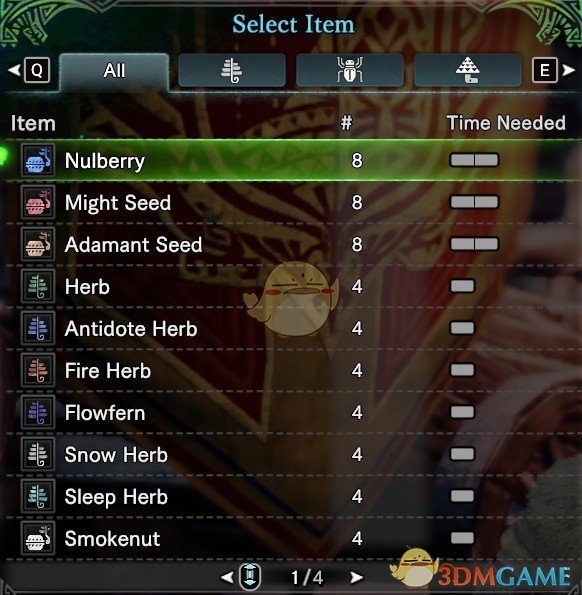Open the insect category tab
The image size is (582, 595).
350,70
